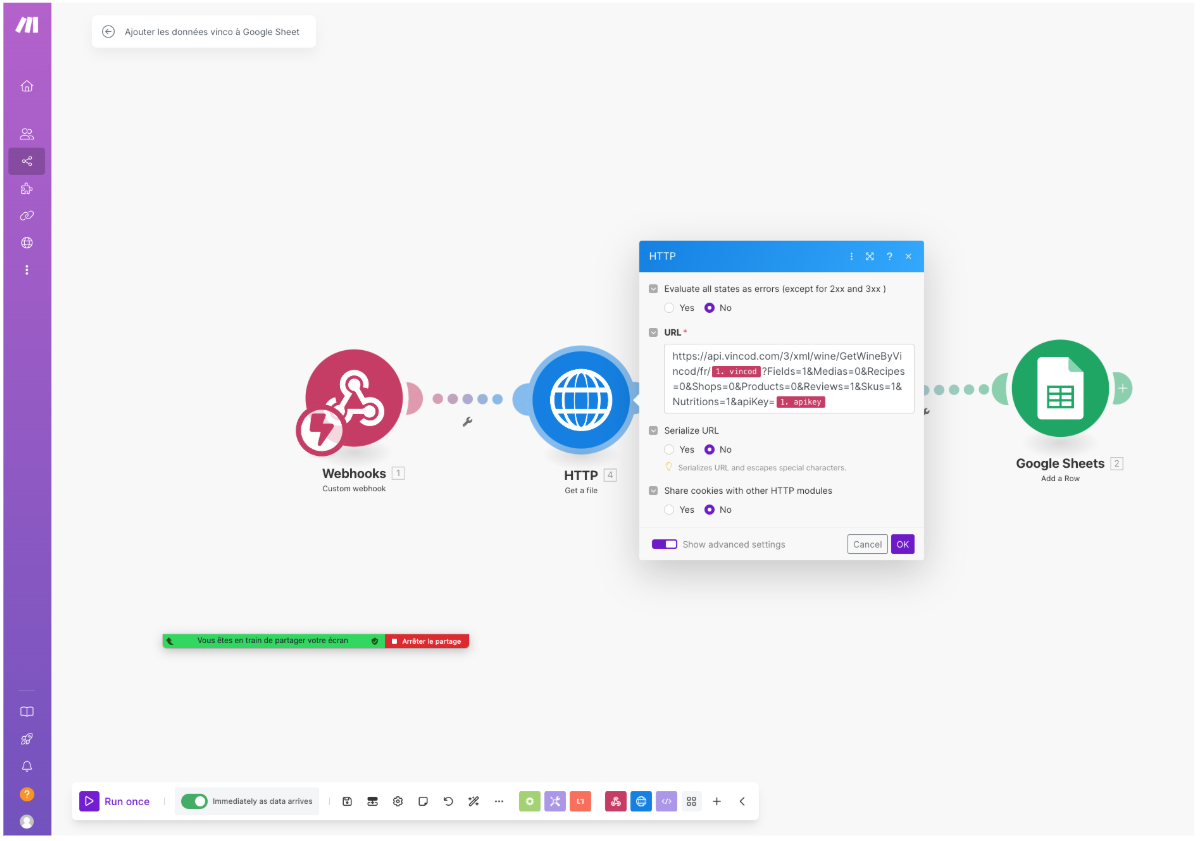The image size is (1202, 841).
Task: Click the 'Immediately as data arrives' schedule label
Action: pos(262,801)
